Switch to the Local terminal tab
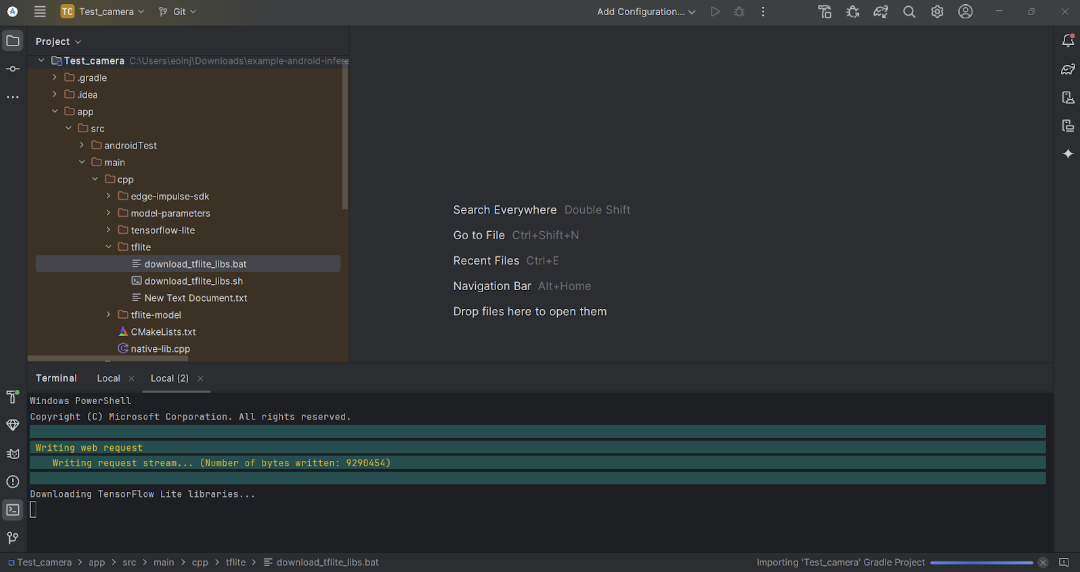 (x=108, y=378)
